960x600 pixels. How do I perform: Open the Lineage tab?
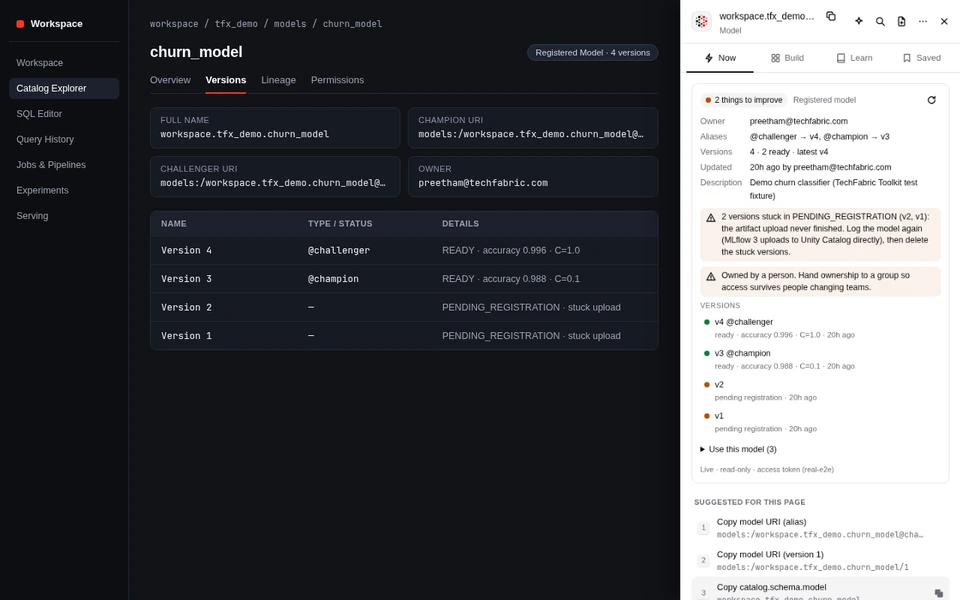point(279,80)
